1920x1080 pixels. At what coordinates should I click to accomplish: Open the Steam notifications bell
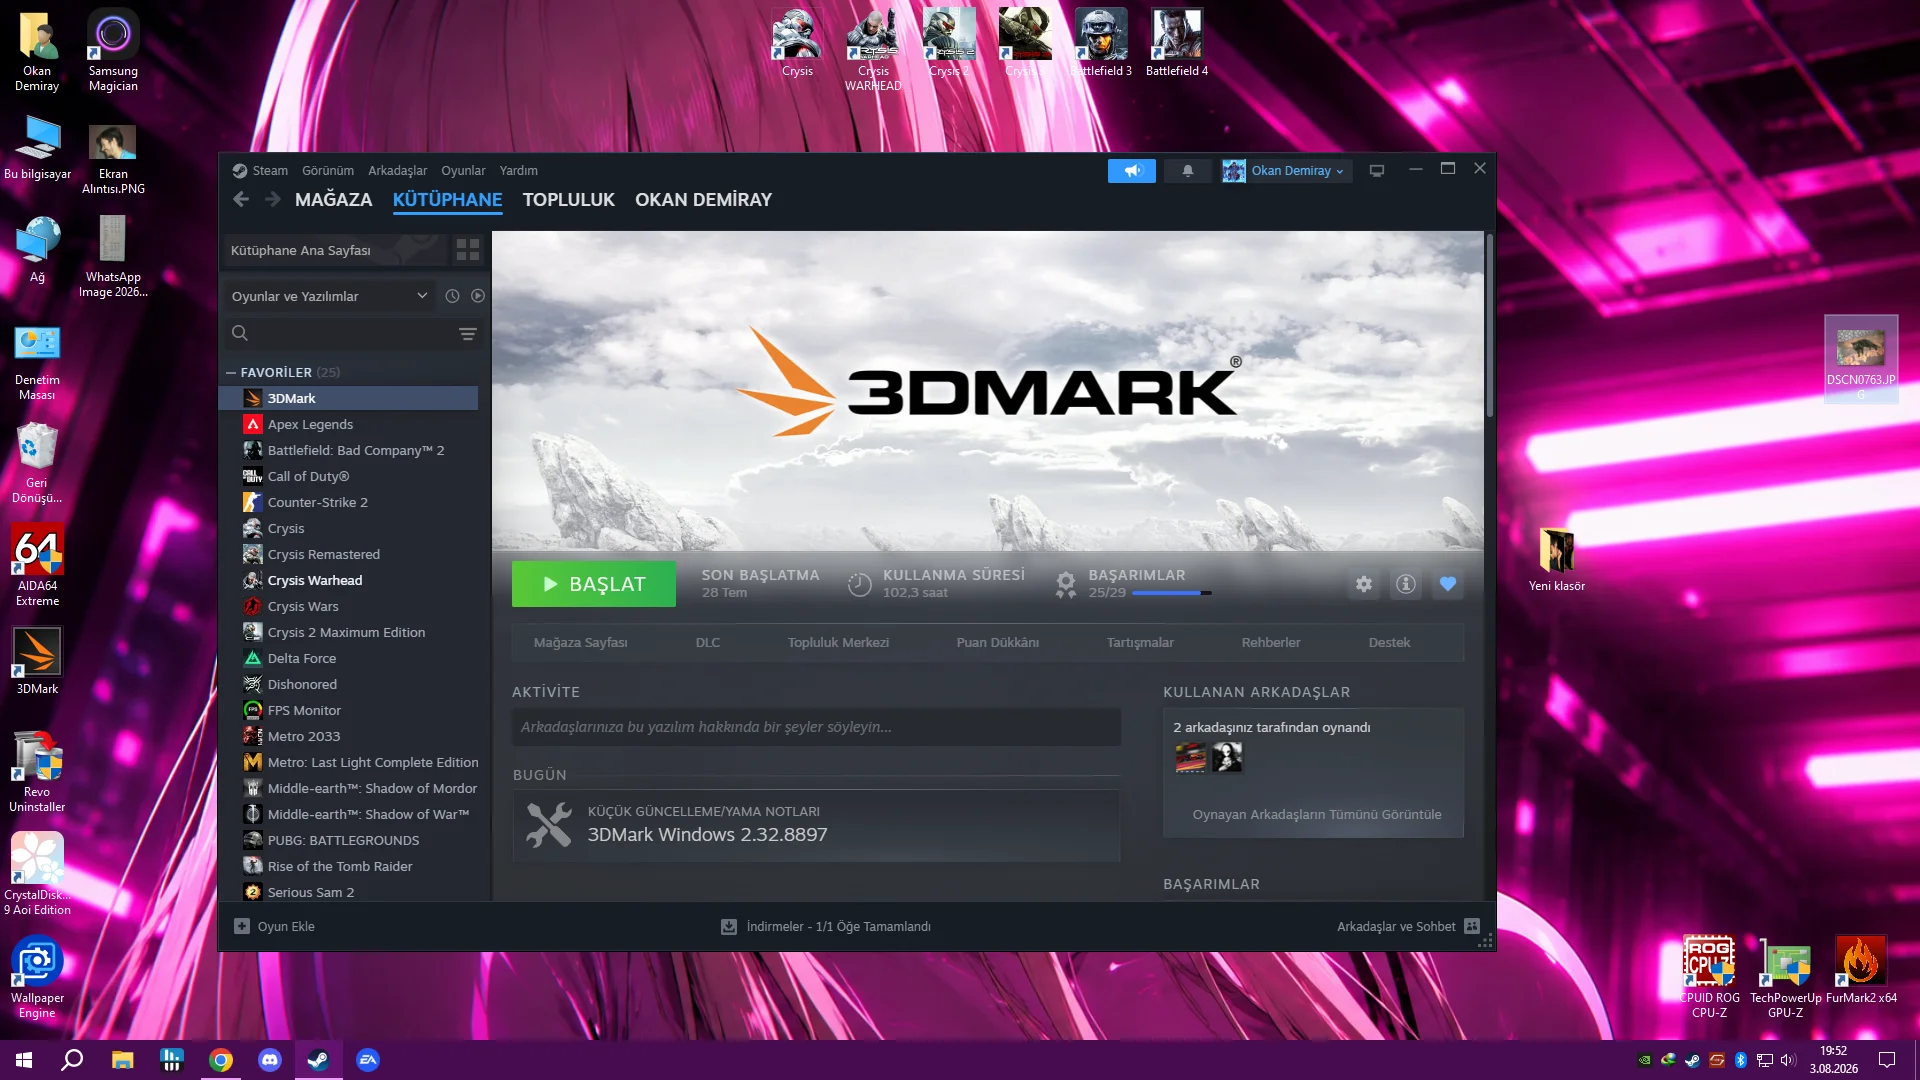point(1187,171)
